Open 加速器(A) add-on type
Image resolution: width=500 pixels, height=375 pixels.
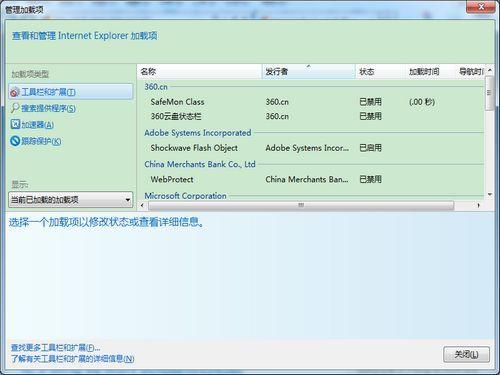coord(38,125)
